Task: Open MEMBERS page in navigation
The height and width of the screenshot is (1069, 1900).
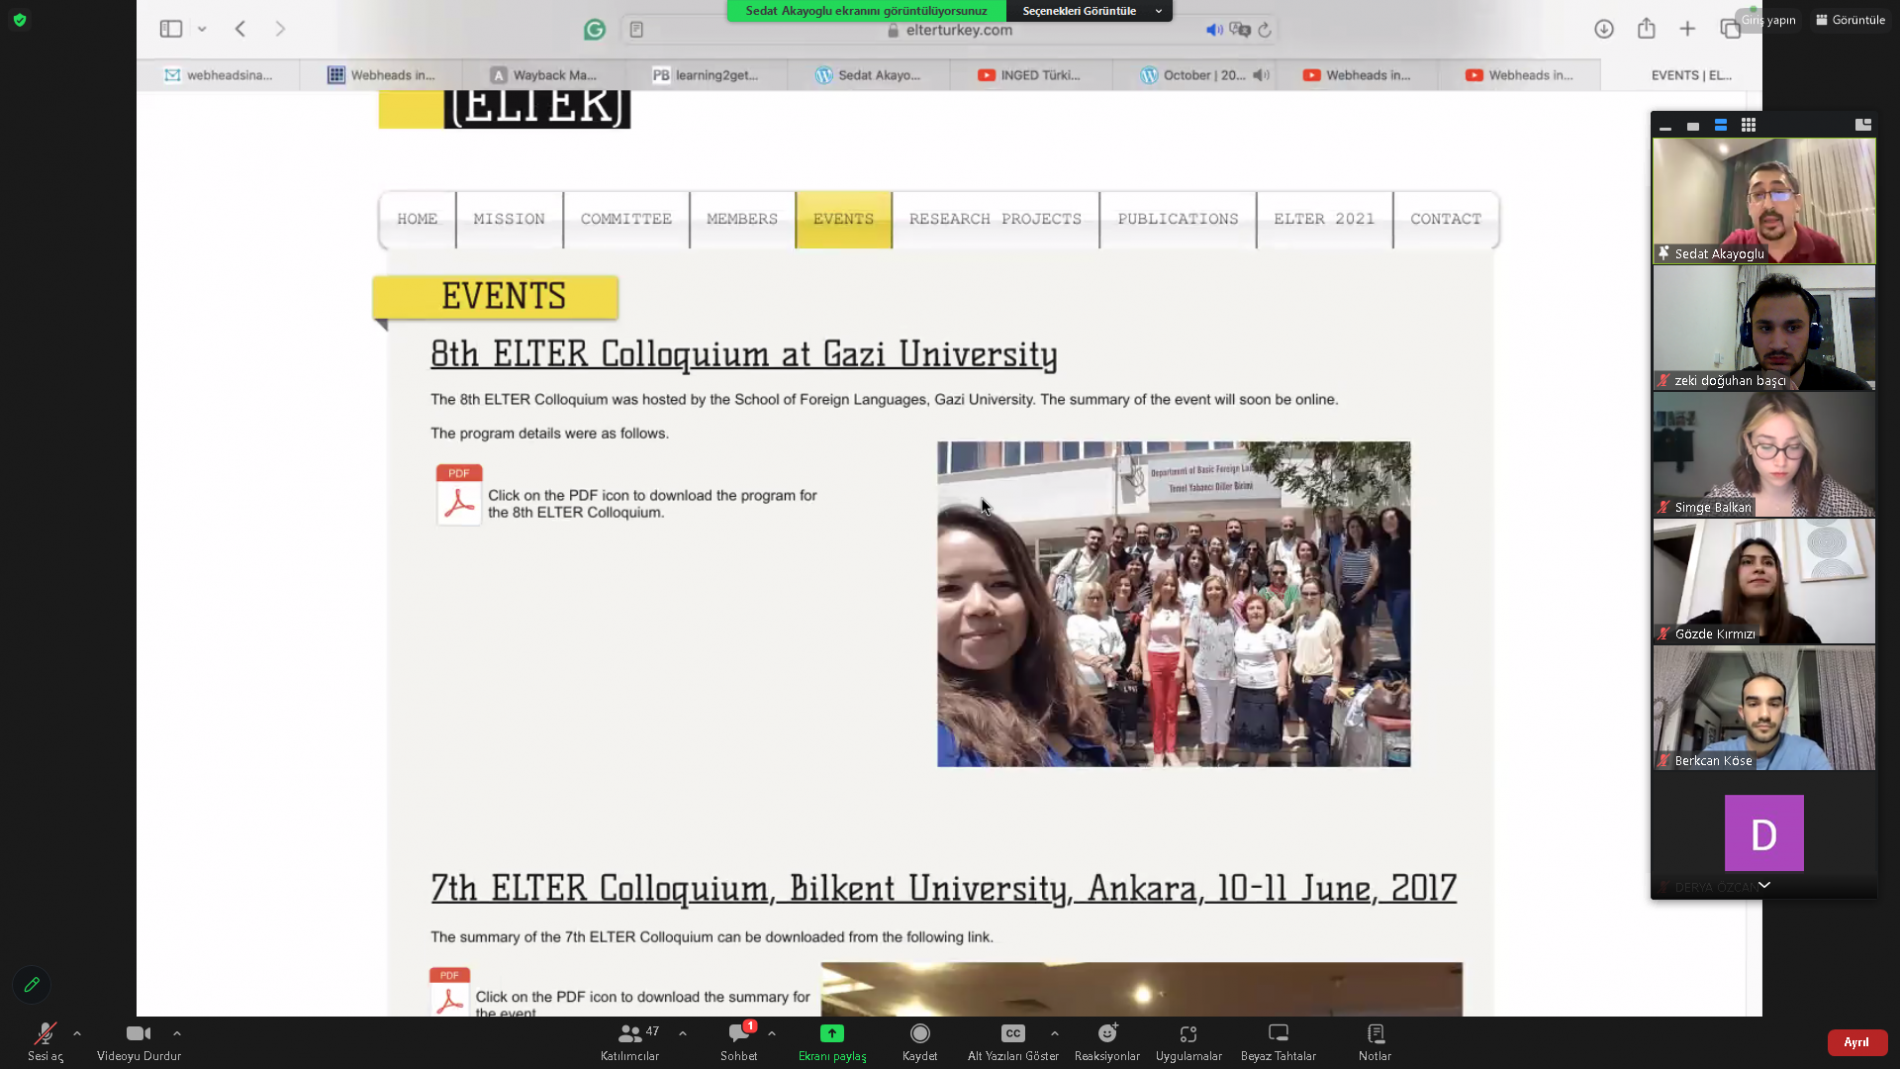Action: pyautogui.click(x=742, y=219)
